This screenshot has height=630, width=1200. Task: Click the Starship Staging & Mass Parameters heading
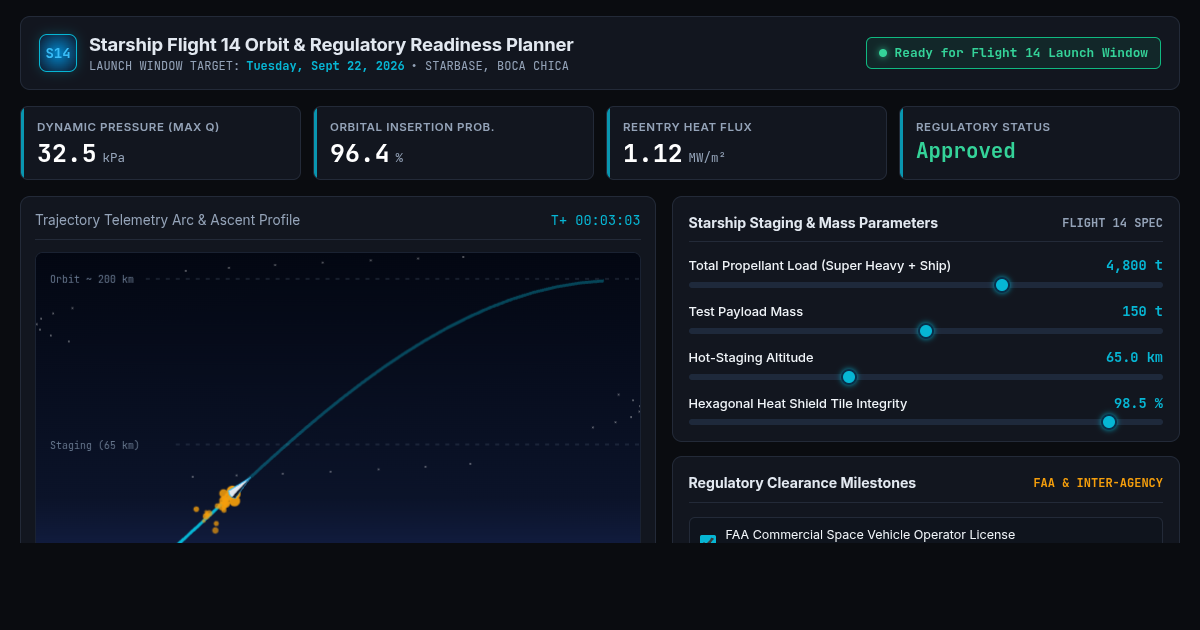click(813, 223)
